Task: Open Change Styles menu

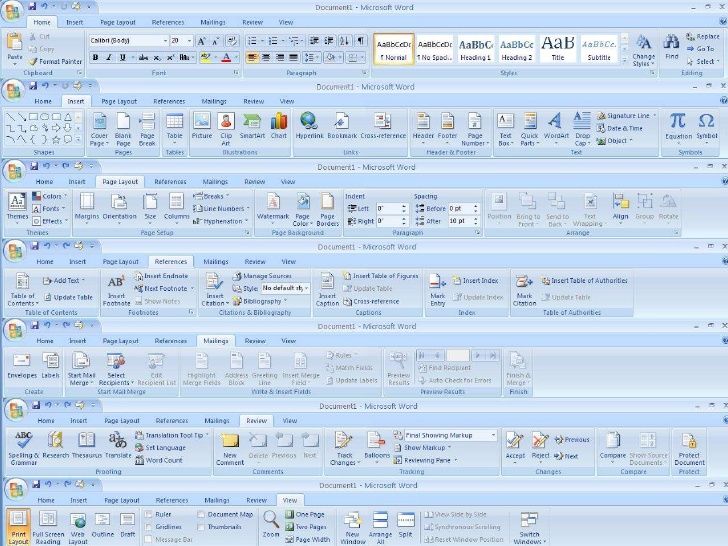Action: pos(643,50)
